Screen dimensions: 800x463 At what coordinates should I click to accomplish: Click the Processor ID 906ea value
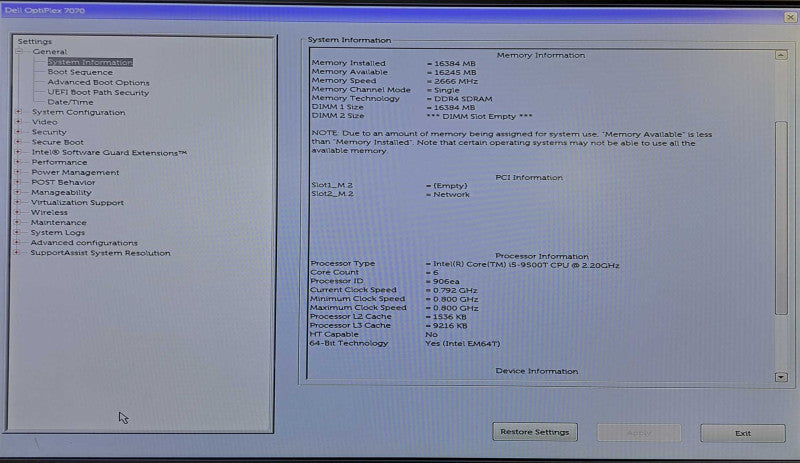[x=442, y=281]
